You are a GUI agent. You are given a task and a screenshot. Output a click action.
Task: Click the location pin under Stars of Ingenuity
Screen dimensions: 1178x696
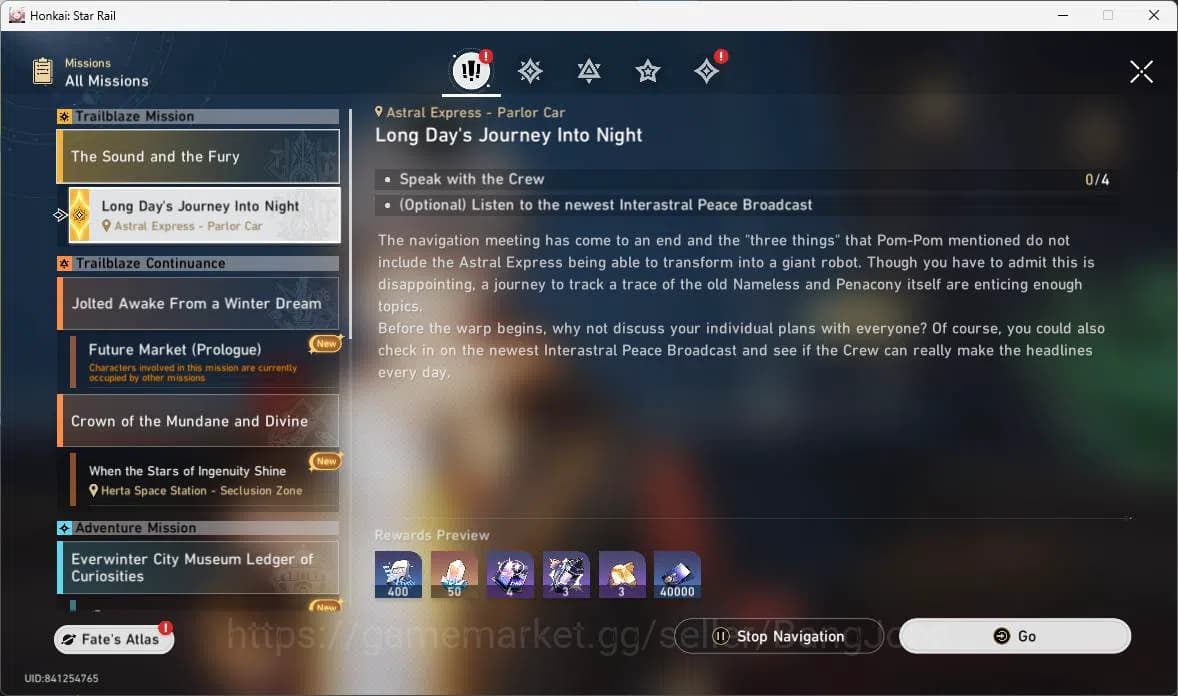[93, 490]
